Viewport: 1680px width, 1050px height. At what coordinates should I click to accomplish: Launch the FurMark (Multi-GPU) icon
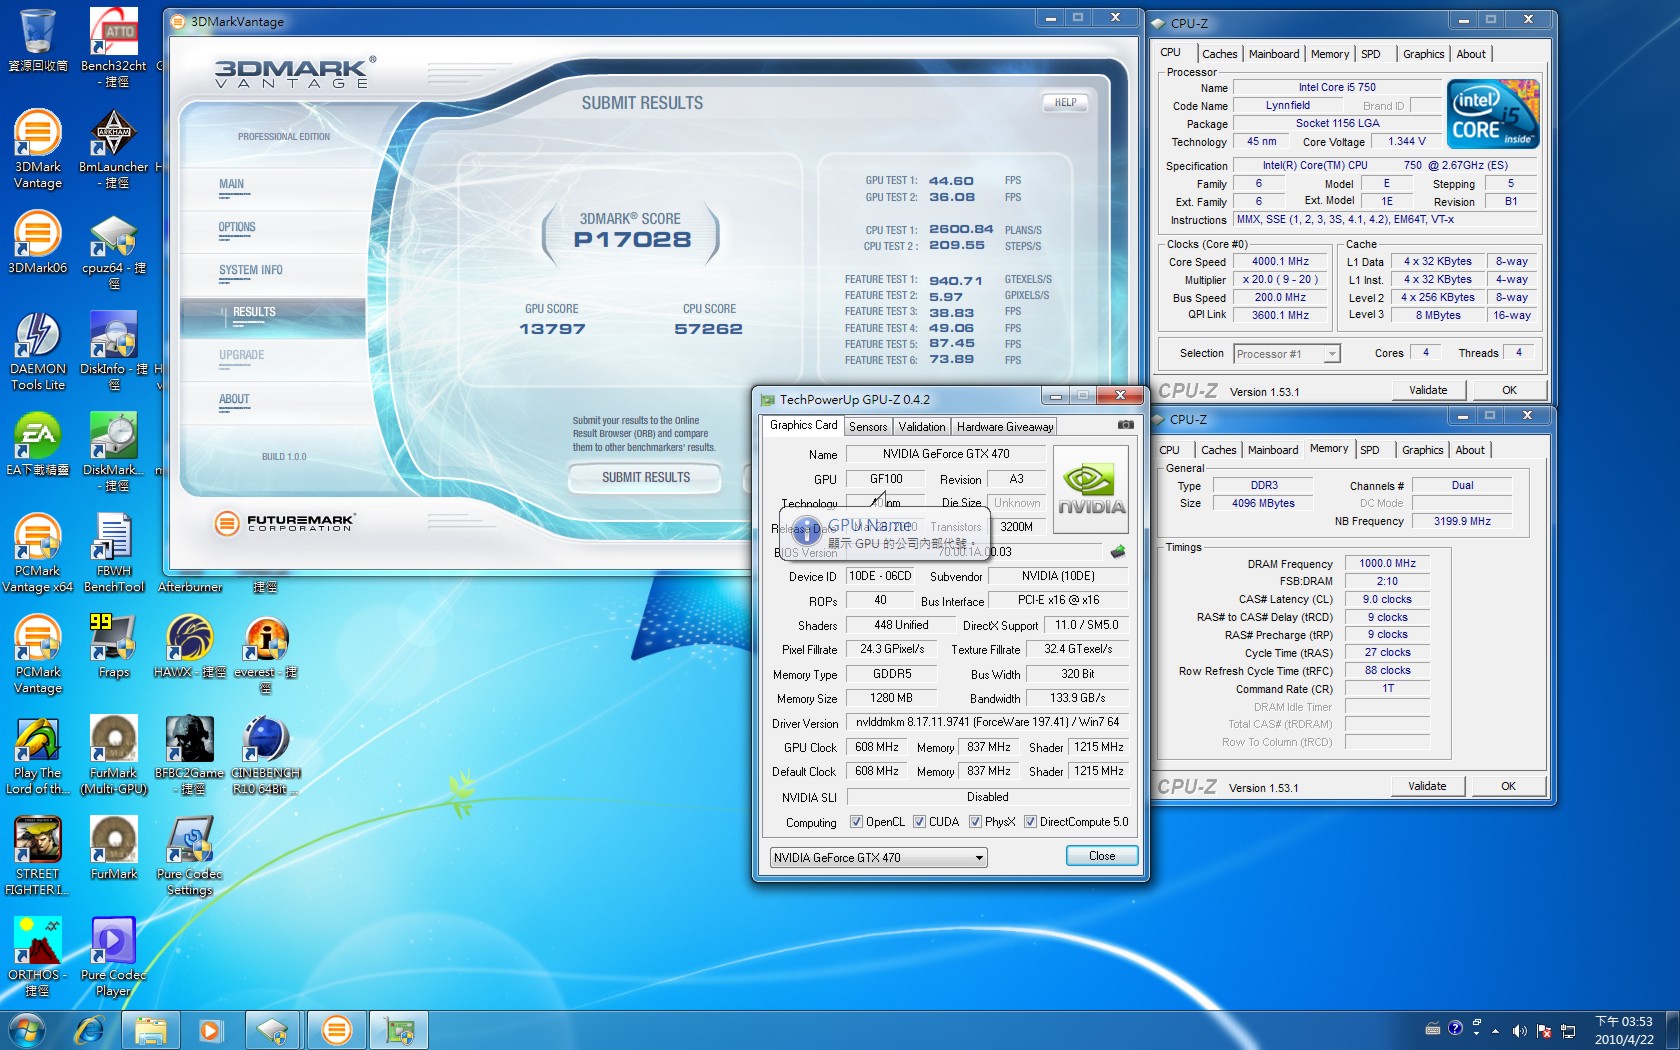pyautogui.click(x=114, y=755)
